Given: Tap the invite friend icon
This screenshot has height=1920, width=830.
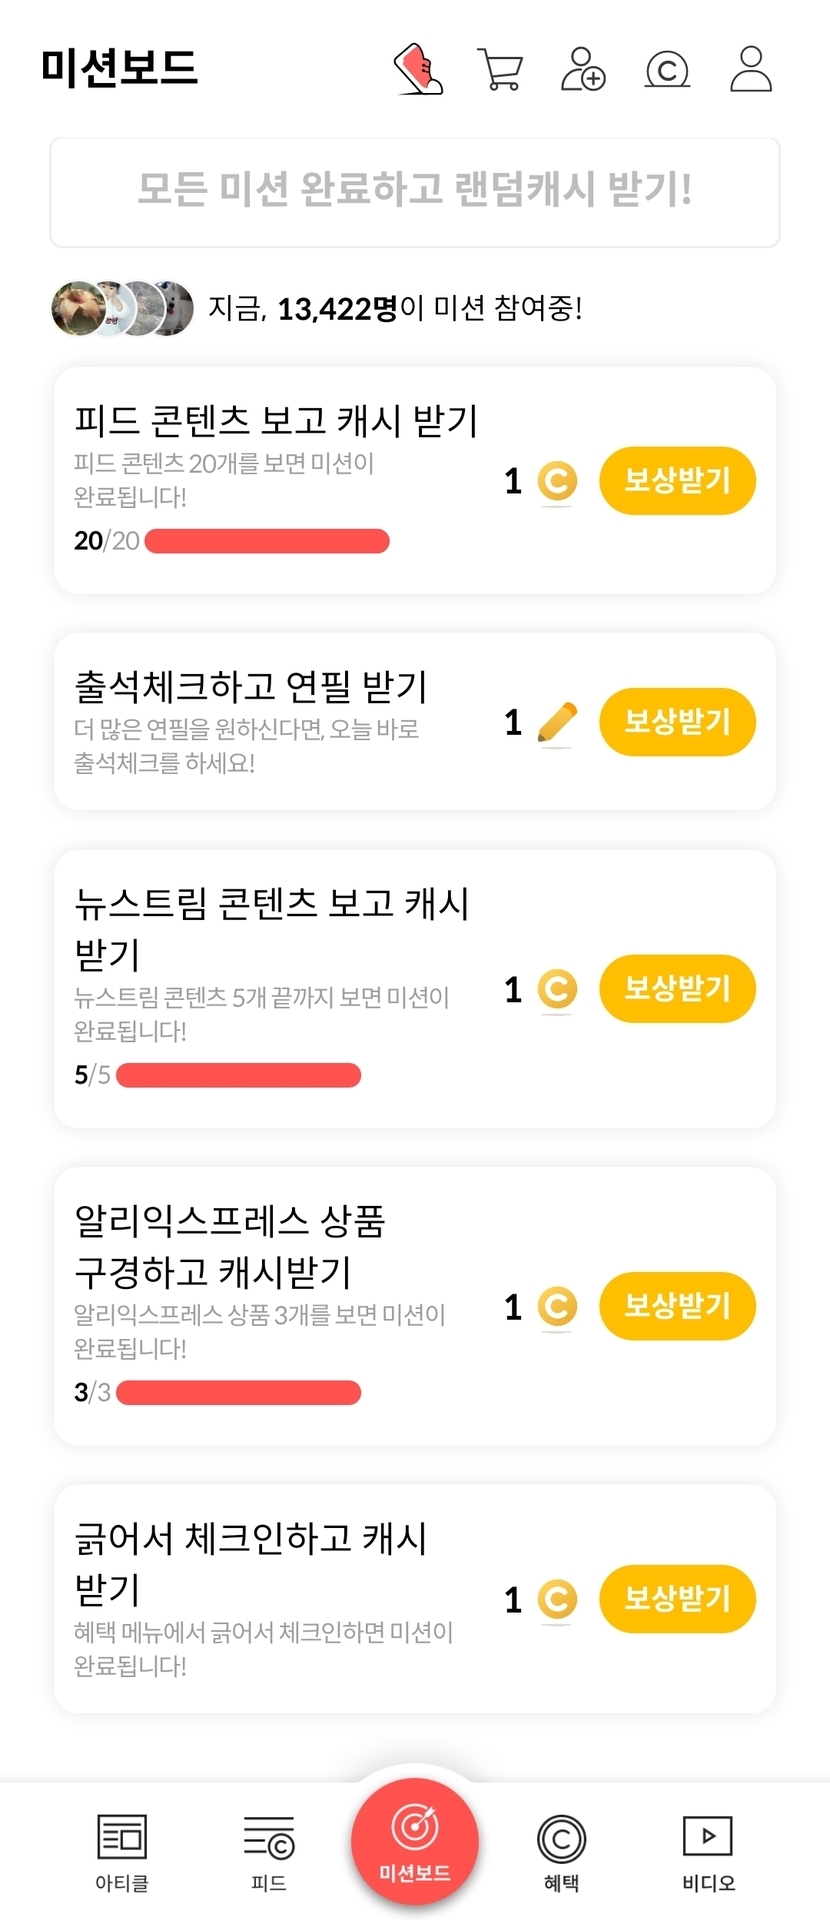Looking at the screenshot, I should pos(583,69).
